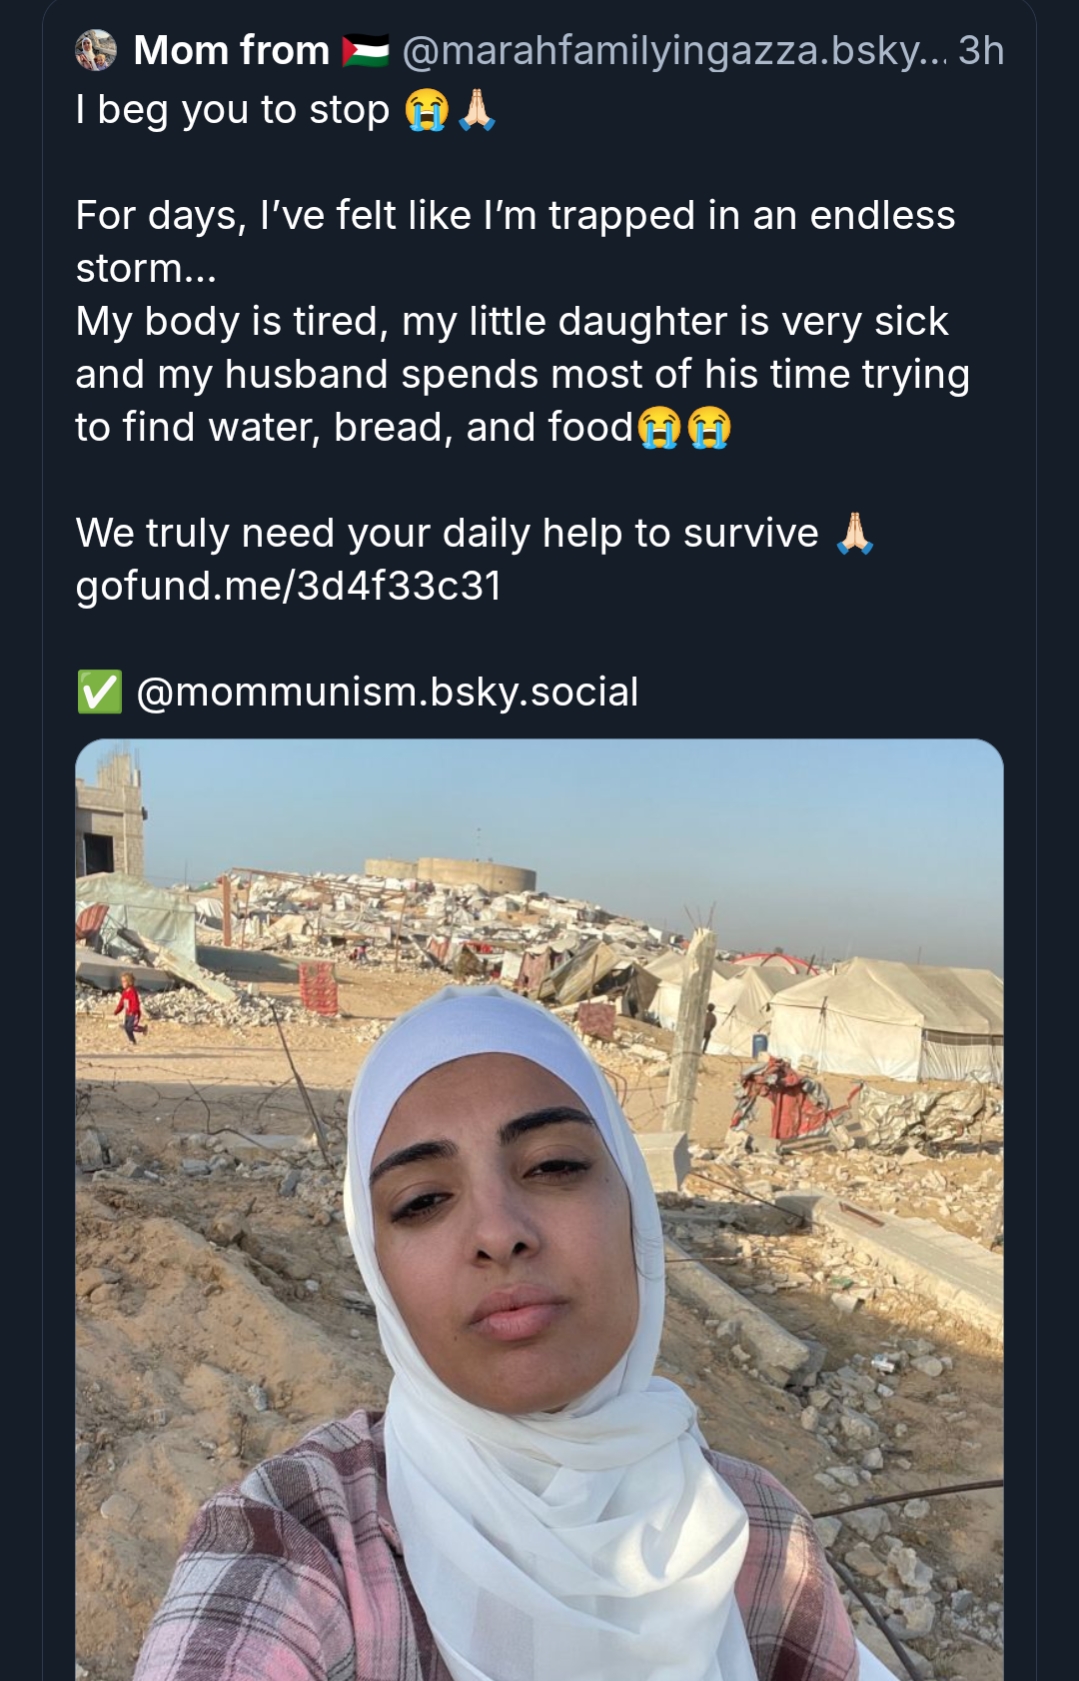Click the word "storm..." in the post
1079x1681 pixels.
[x=146, y=269]
